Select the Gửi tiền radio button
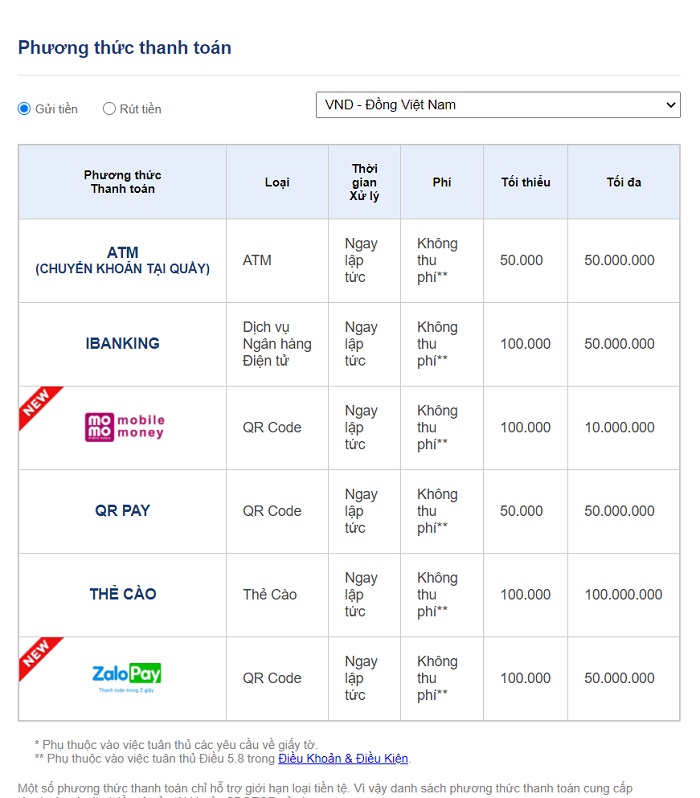 [x=25, y=108]
